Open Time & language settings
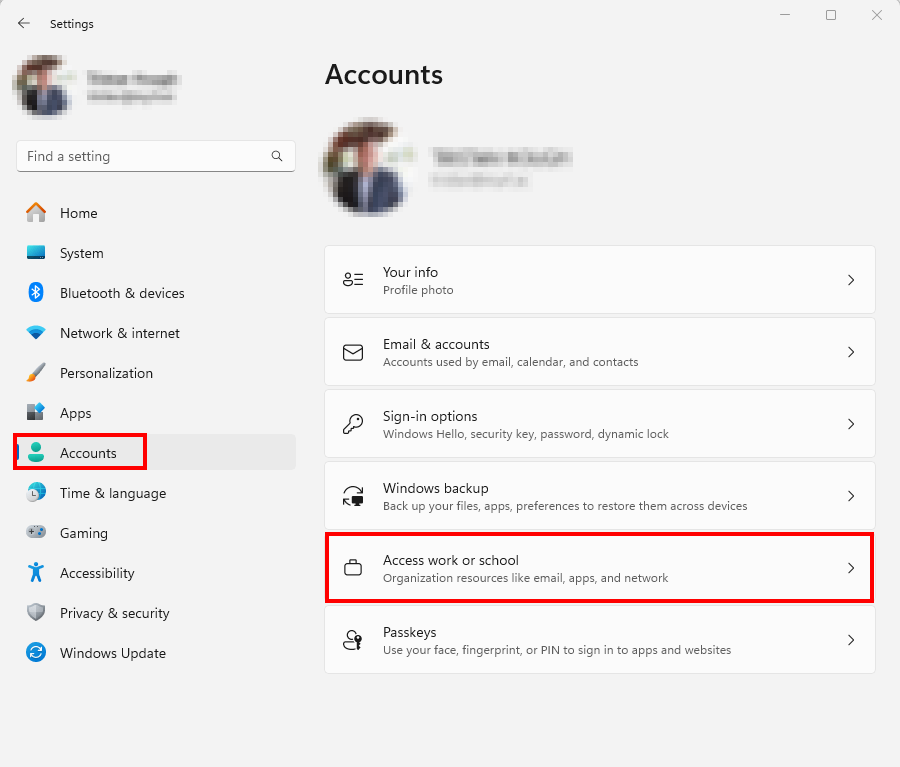900x767 pixels. 156,493
